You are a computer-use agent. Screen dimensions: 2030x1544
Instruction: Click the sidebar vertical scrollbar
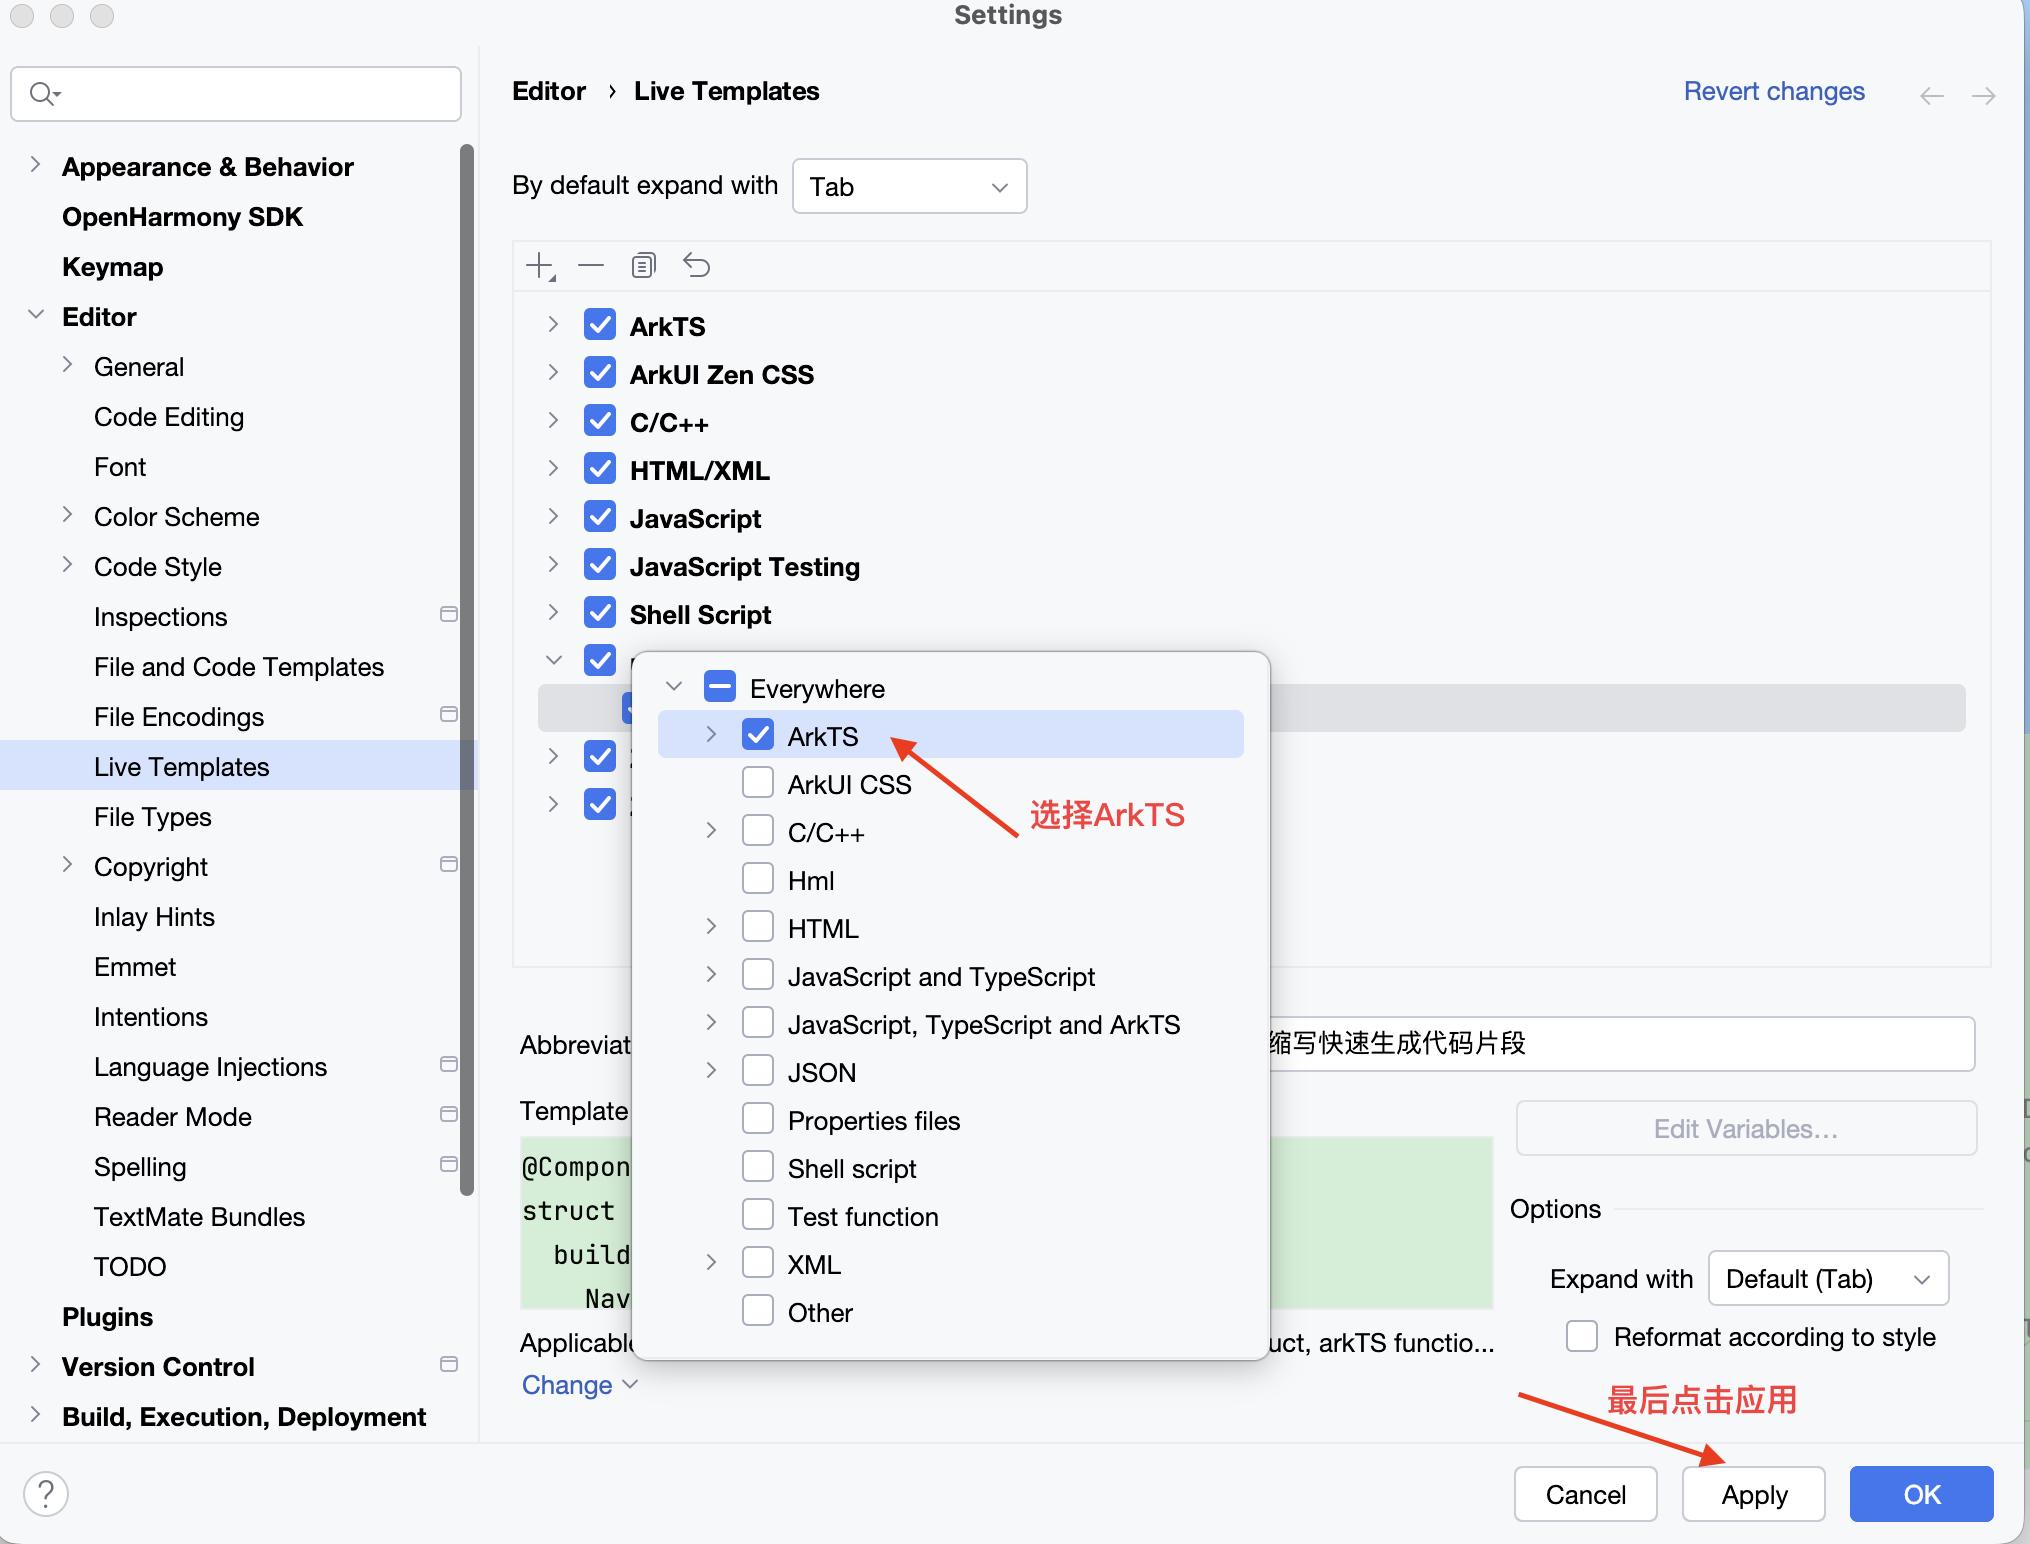(466, 670)
